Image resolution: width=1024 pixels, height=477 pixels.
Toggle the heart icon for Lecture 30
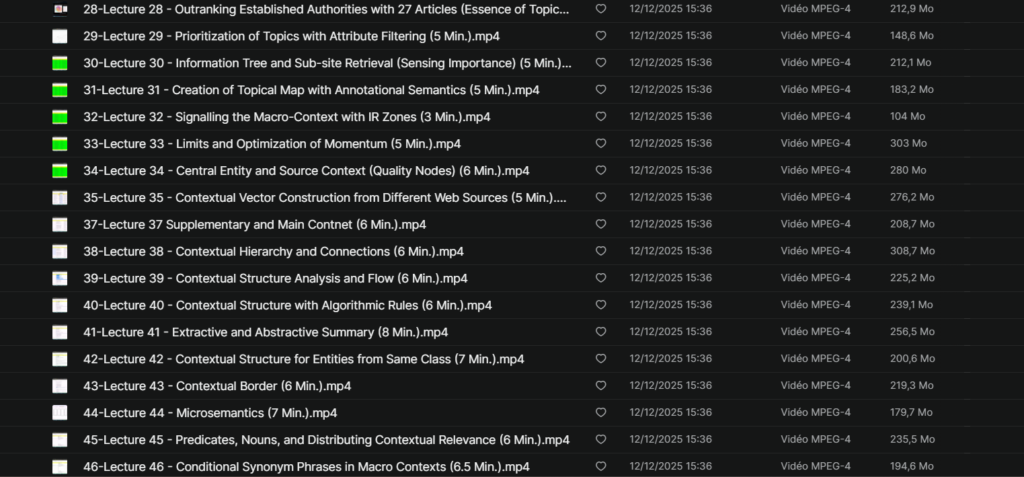click(601, 63)
